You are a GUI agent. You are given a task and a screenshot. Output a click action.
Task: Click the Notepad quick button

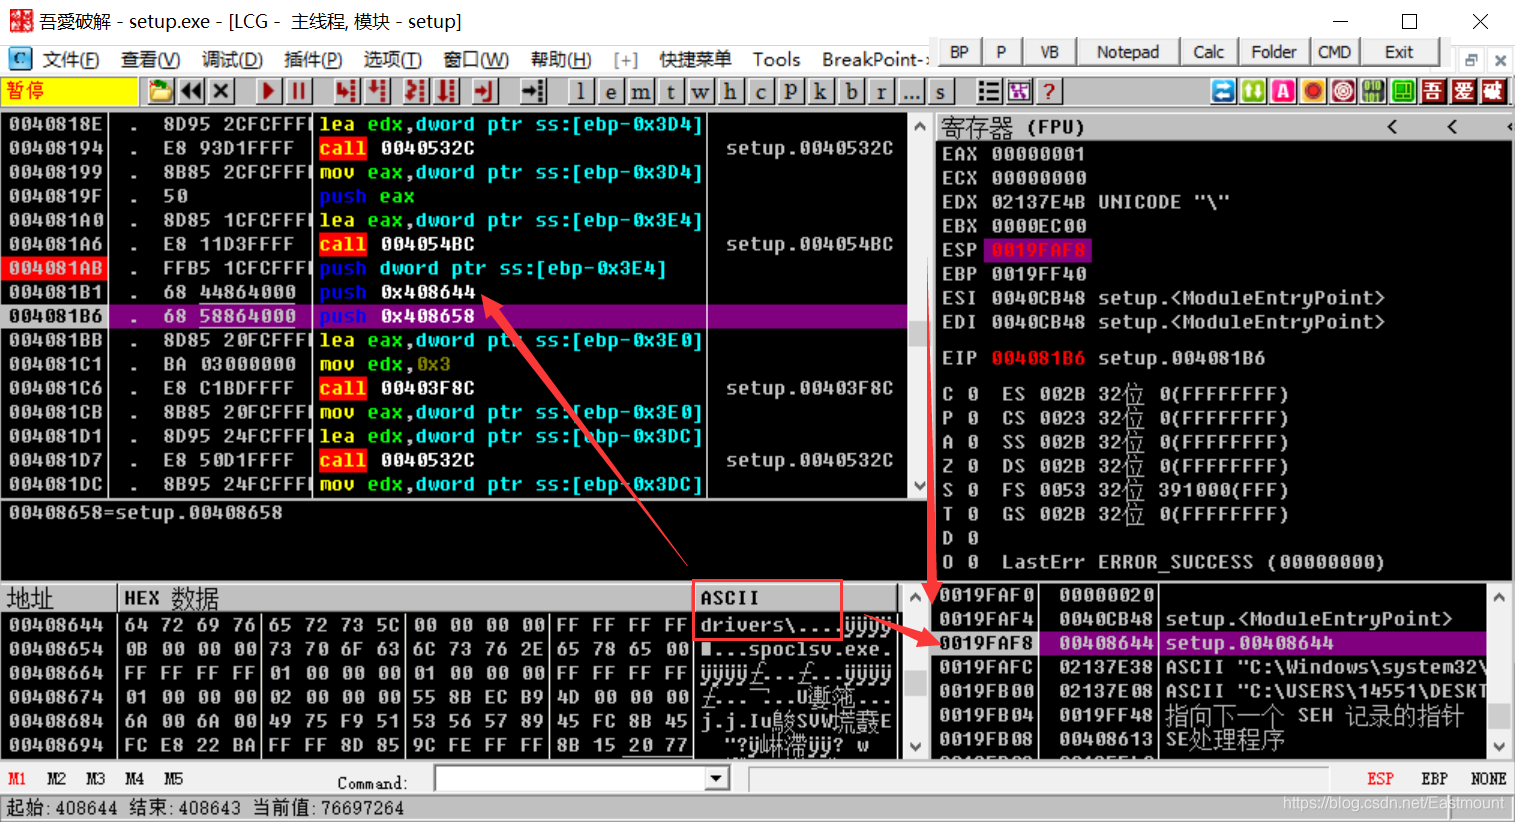1127,52
